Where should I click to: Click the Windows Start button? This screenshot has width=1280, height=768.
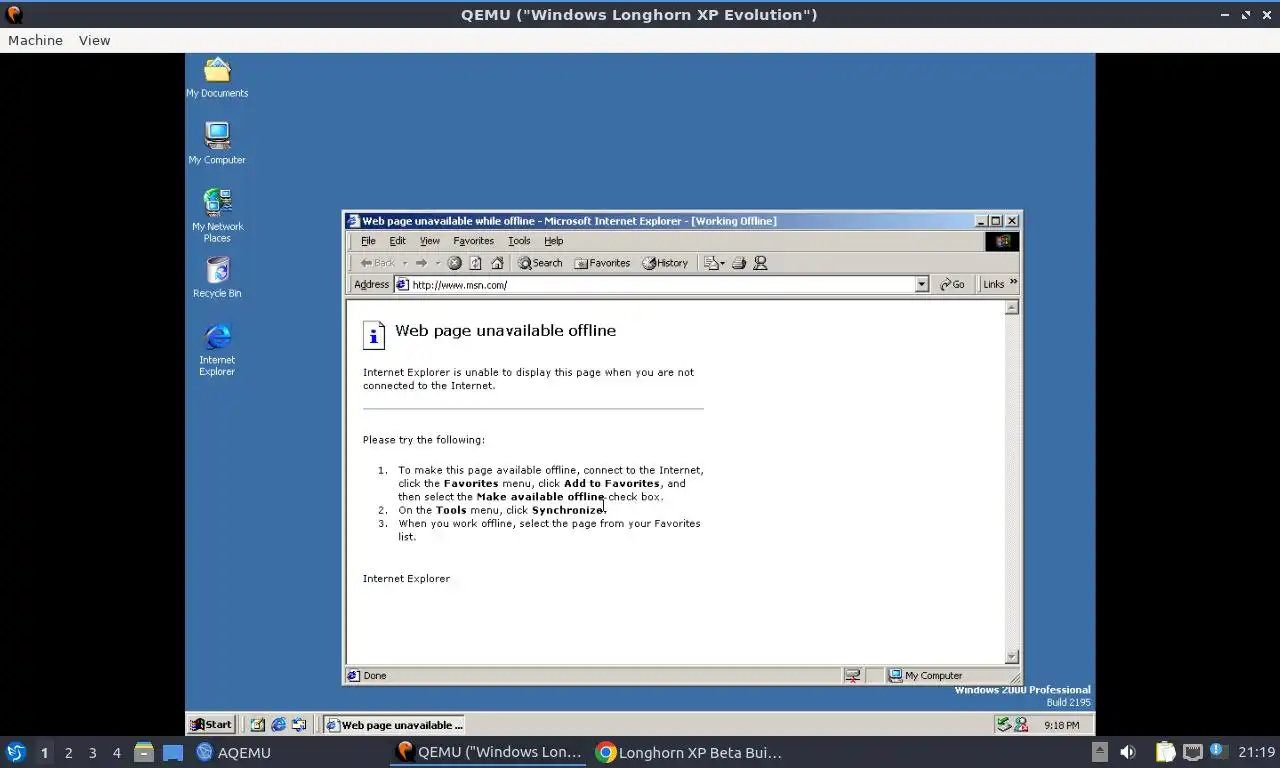point(211,725)
